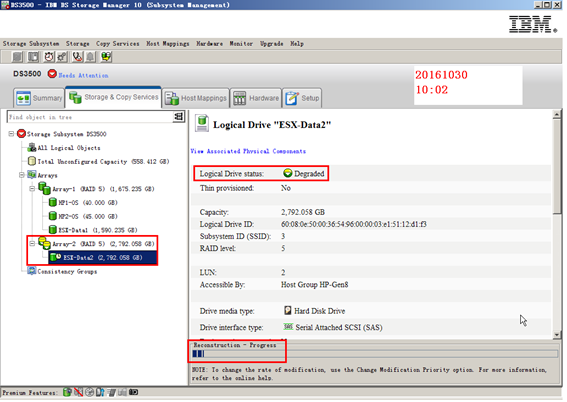Collapse the Storage Subsystem DS3500 node
The width and height of the screenshot is (567, 402).
tap(11, 134)
